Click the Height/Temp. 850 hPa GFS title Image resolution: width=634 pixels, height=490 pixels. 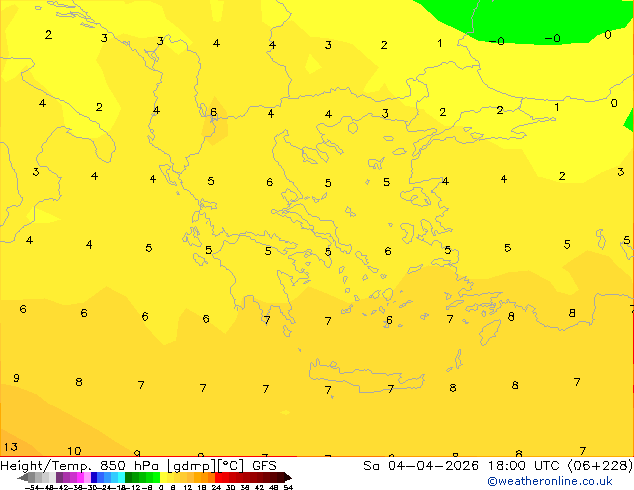click(x=138, y=466)
